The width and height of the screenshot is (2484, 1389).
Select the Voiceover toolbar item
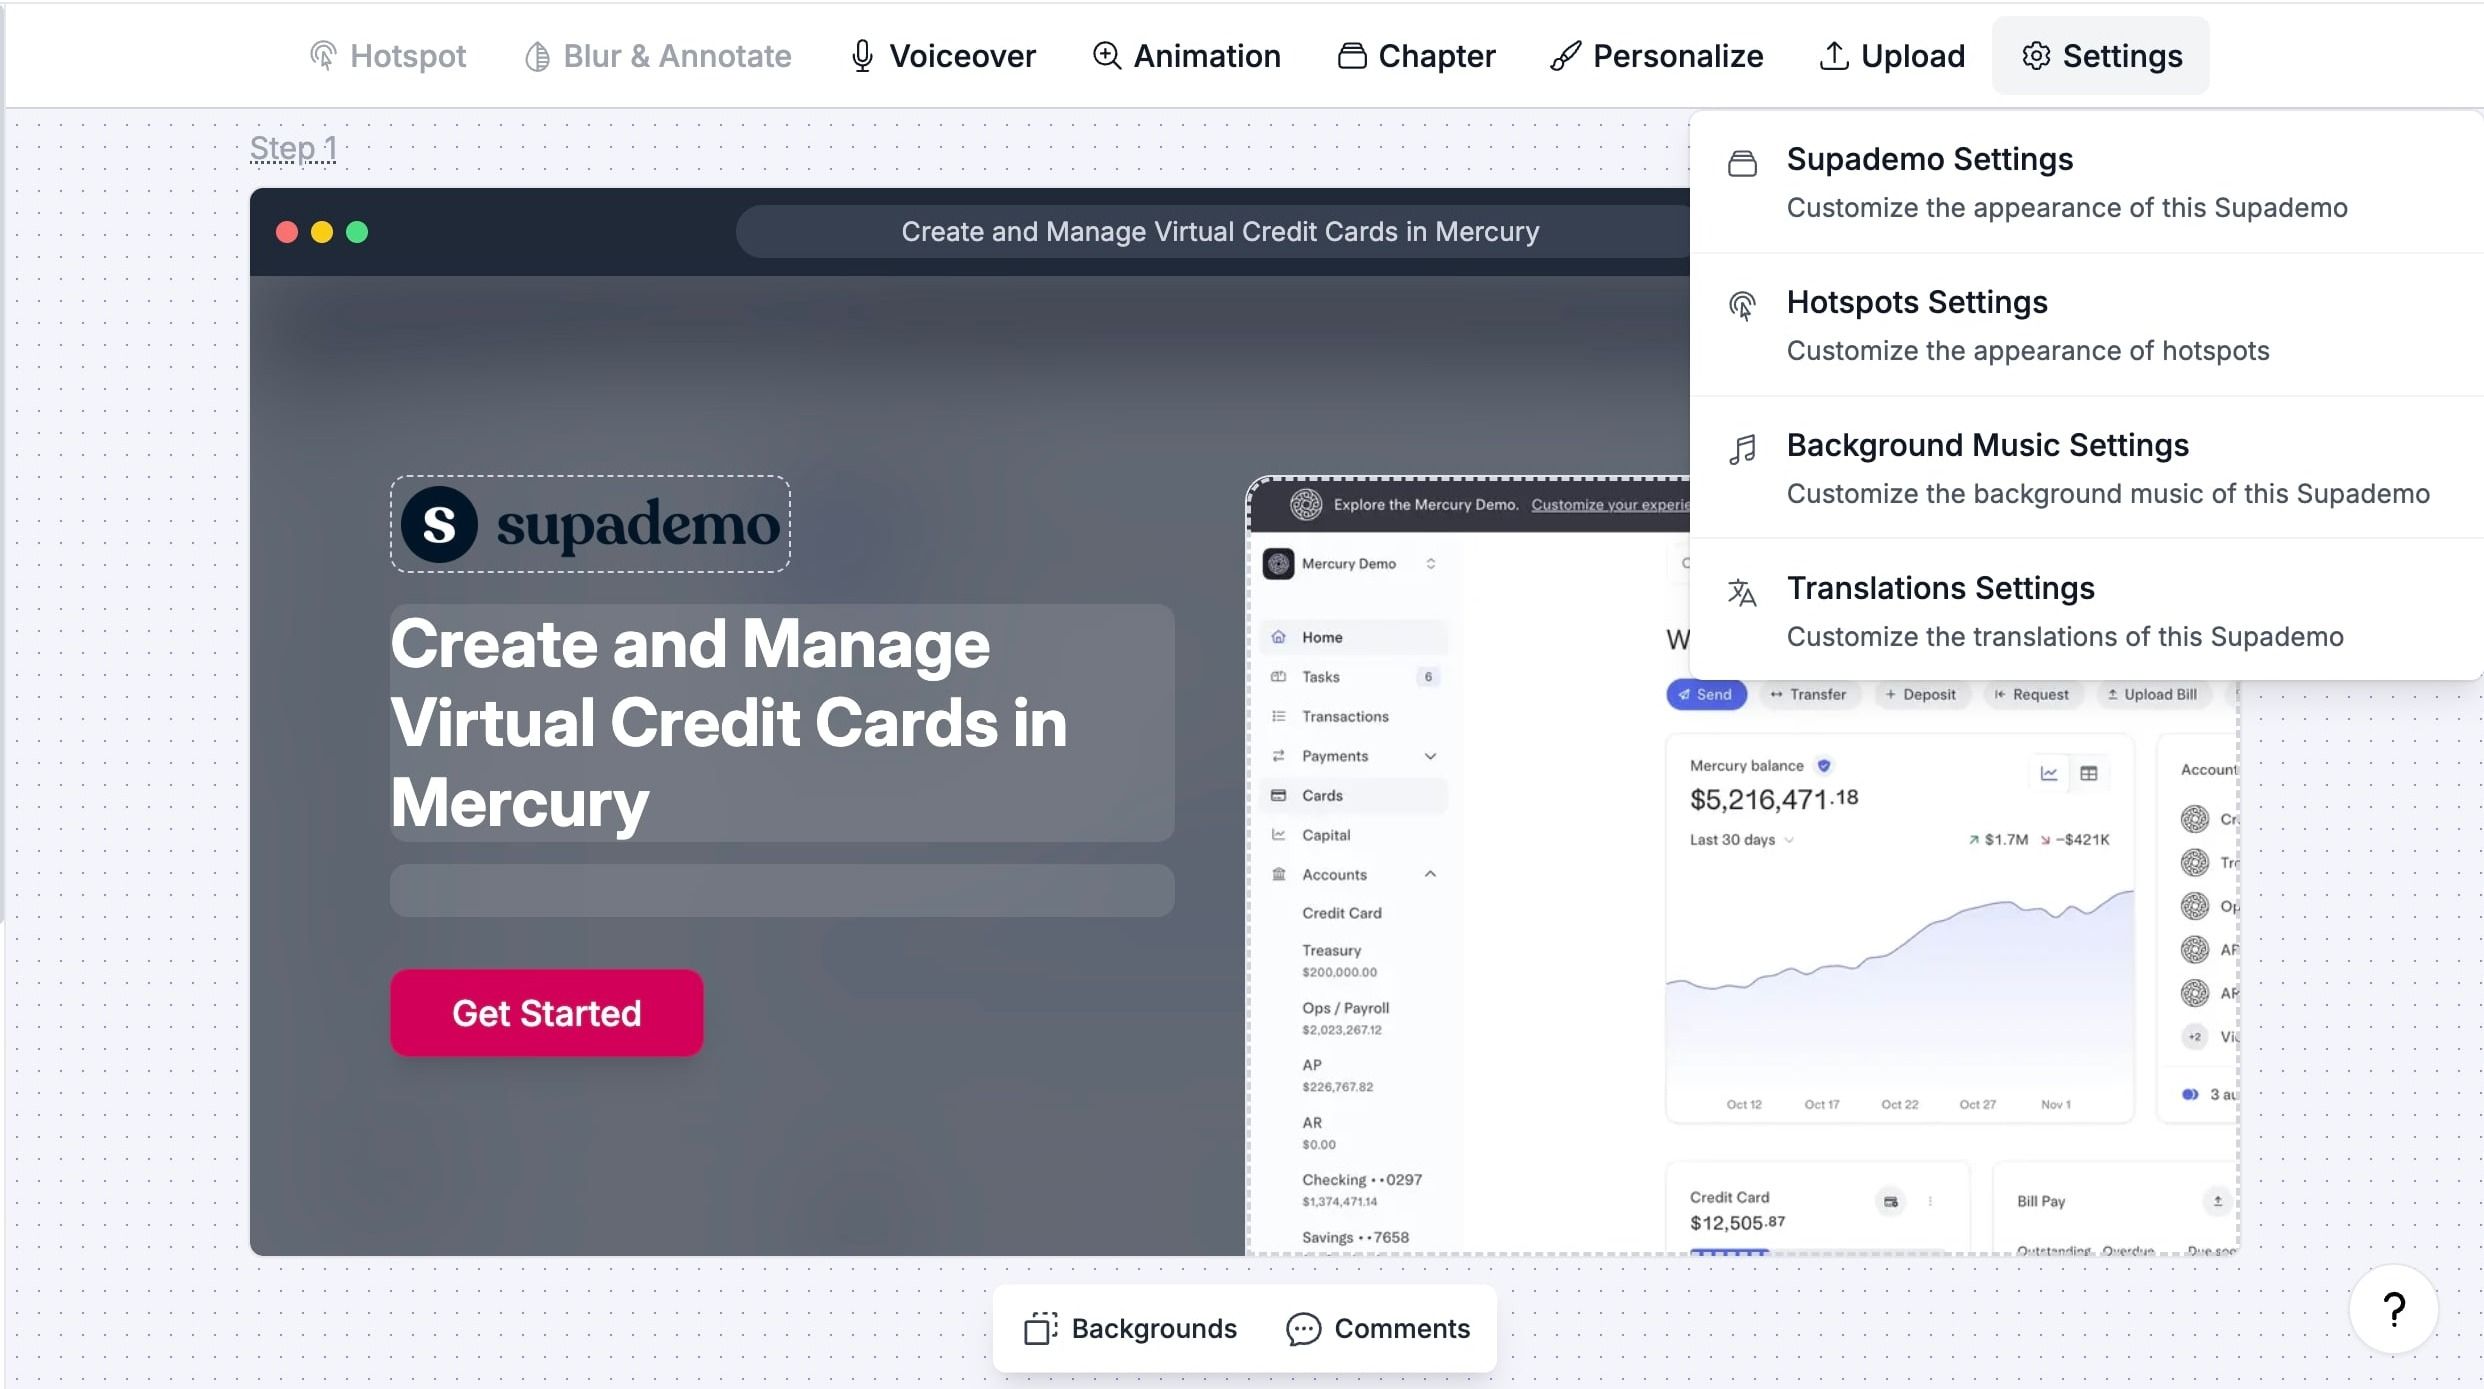(943, 56)
